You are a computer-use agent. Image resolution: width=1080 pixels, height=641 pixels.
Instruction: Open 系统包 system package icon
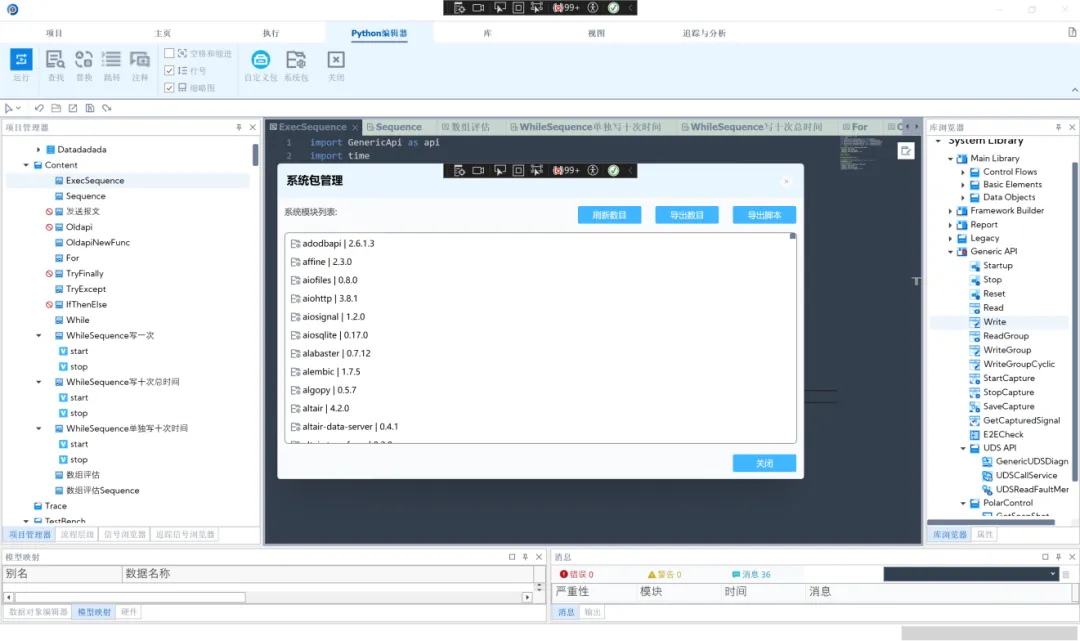(x=296, y=60)
